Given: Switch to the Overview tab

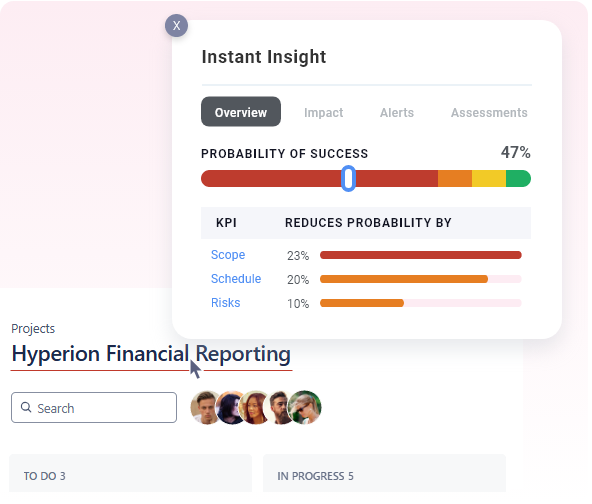Looking at the screenshot, I should click(241, 112).
